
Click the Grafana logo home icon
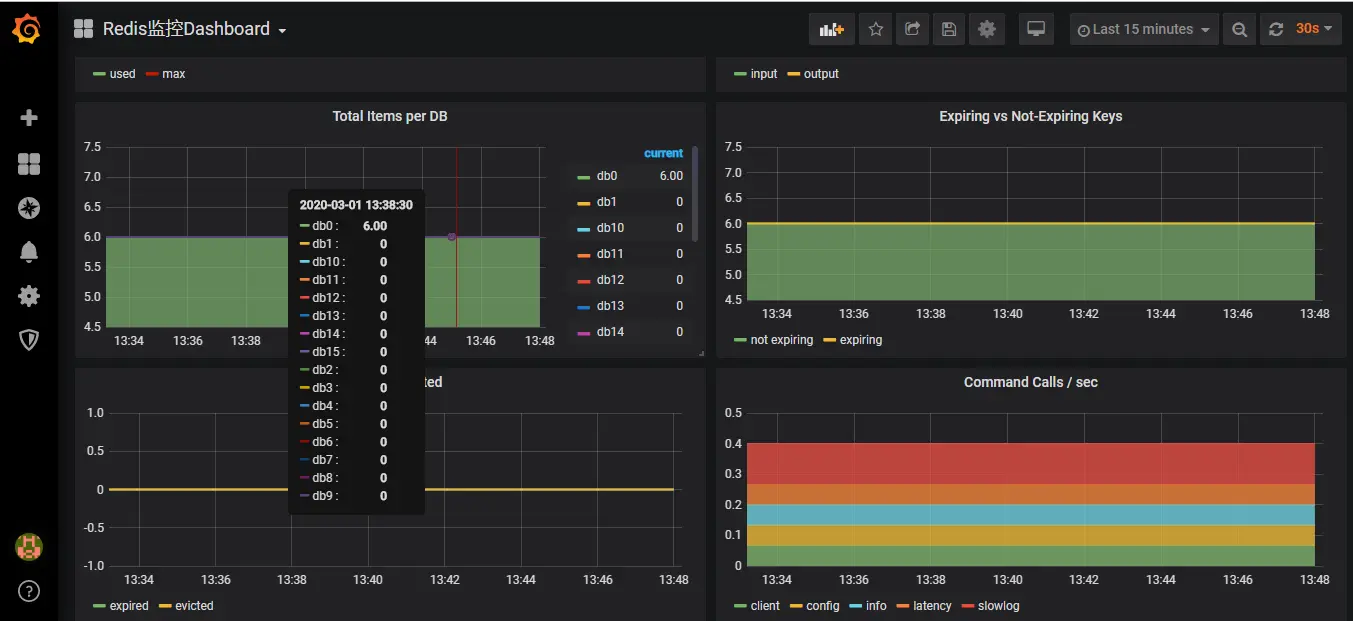(x=28, y=30)
